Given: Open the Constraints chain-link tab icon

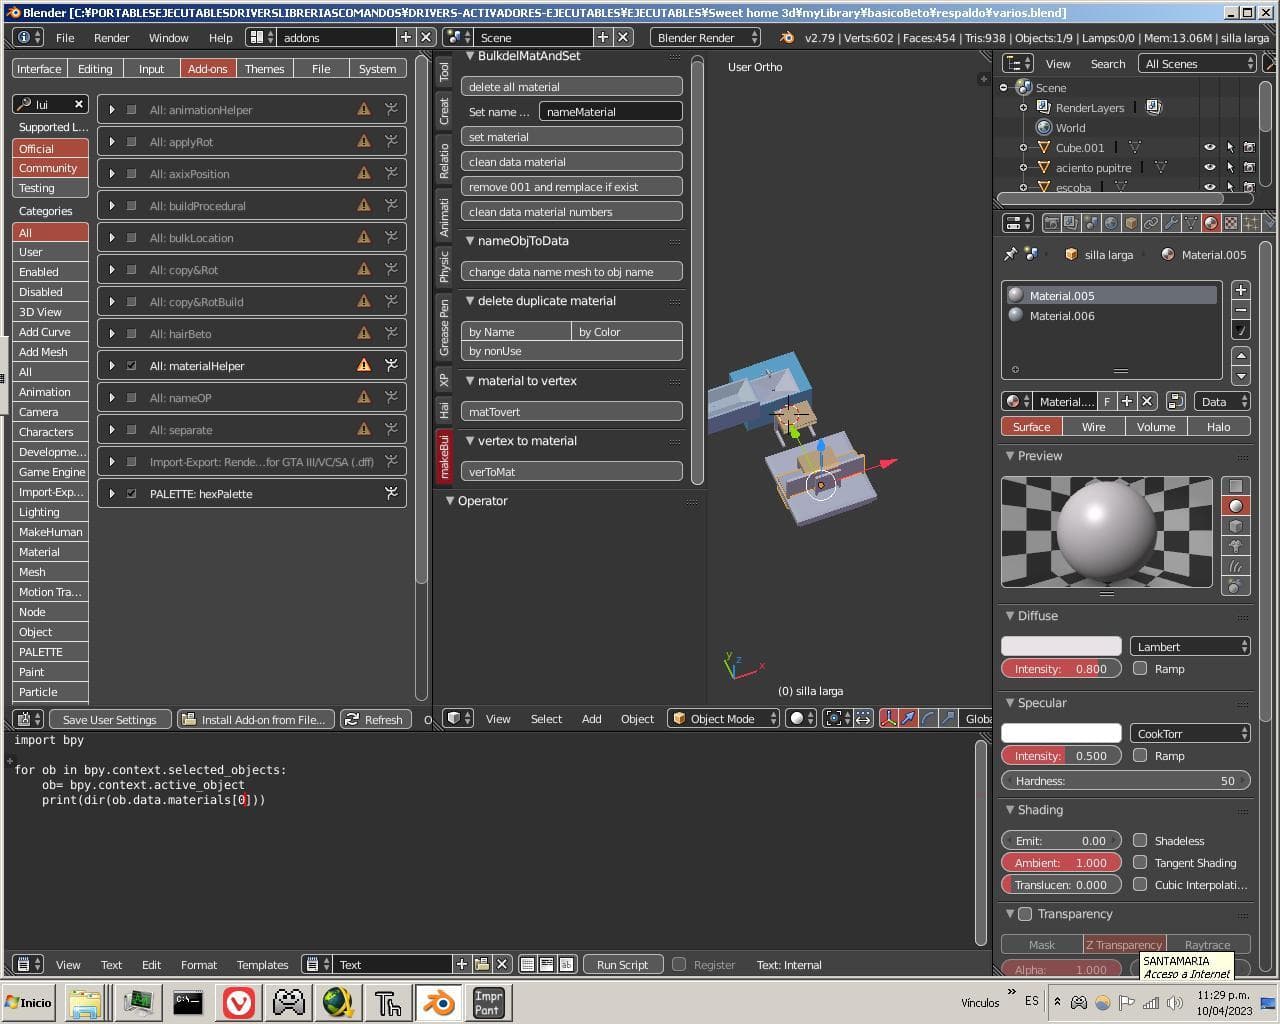Looking at the screenshot, I should 1151,223.
